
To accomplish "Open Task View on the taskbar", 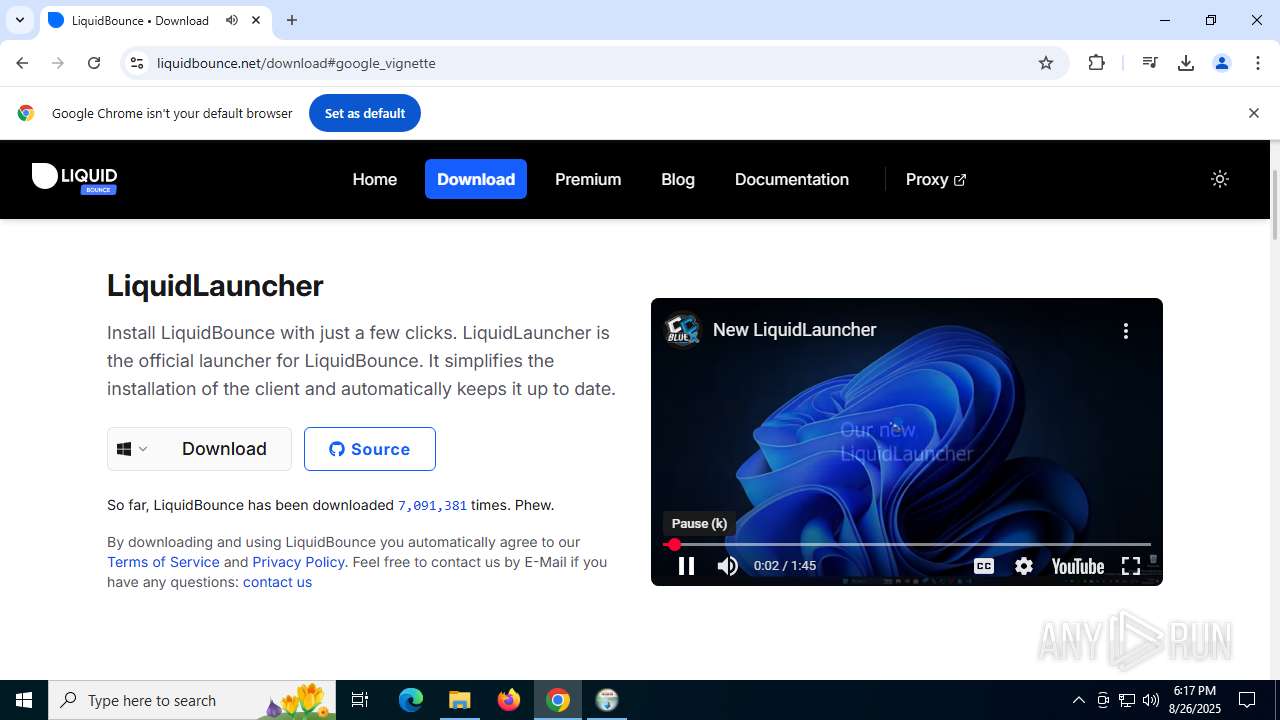I will pos(360,700).
